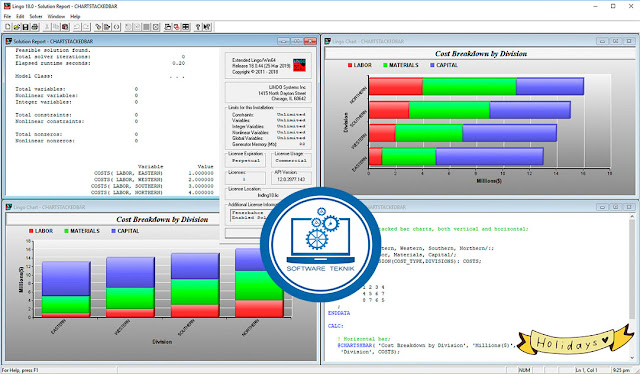Click the Lingo logo in the title bar
640x374 pixels.
7,6
